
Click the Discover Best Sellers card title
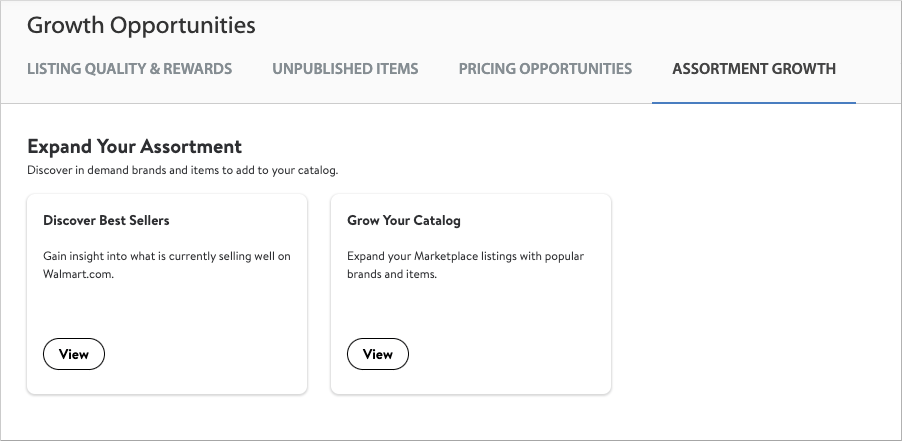99,220
